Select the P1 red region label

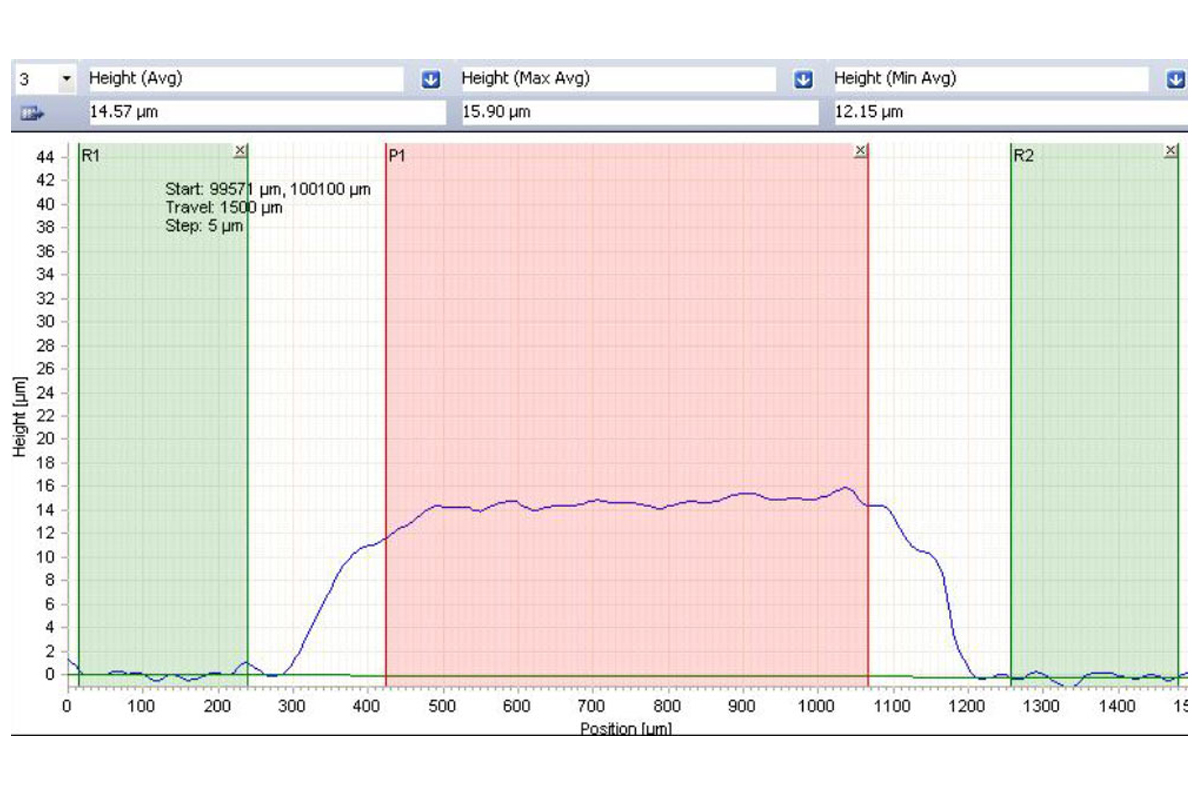pos(397,156)
